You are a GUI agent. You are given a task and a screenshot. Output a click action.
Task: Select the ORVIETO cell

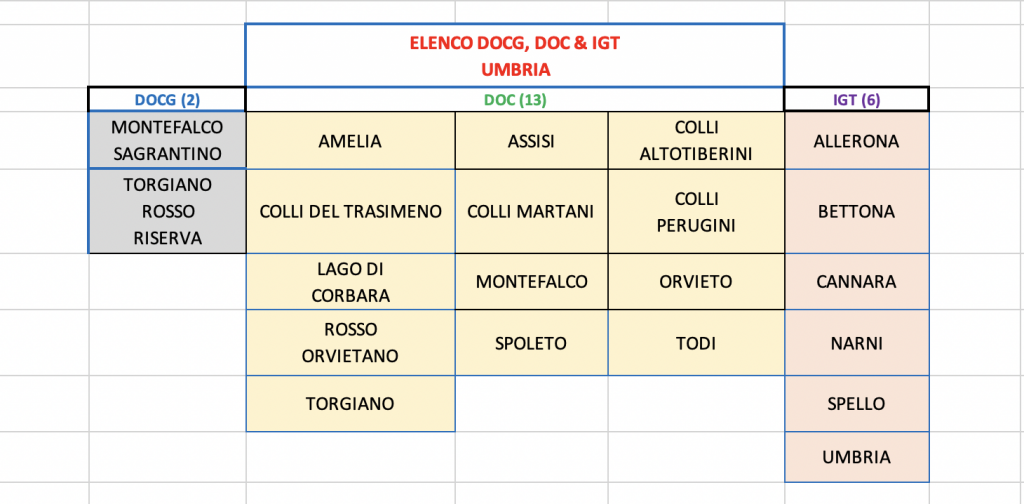click(x=696, y=281)
